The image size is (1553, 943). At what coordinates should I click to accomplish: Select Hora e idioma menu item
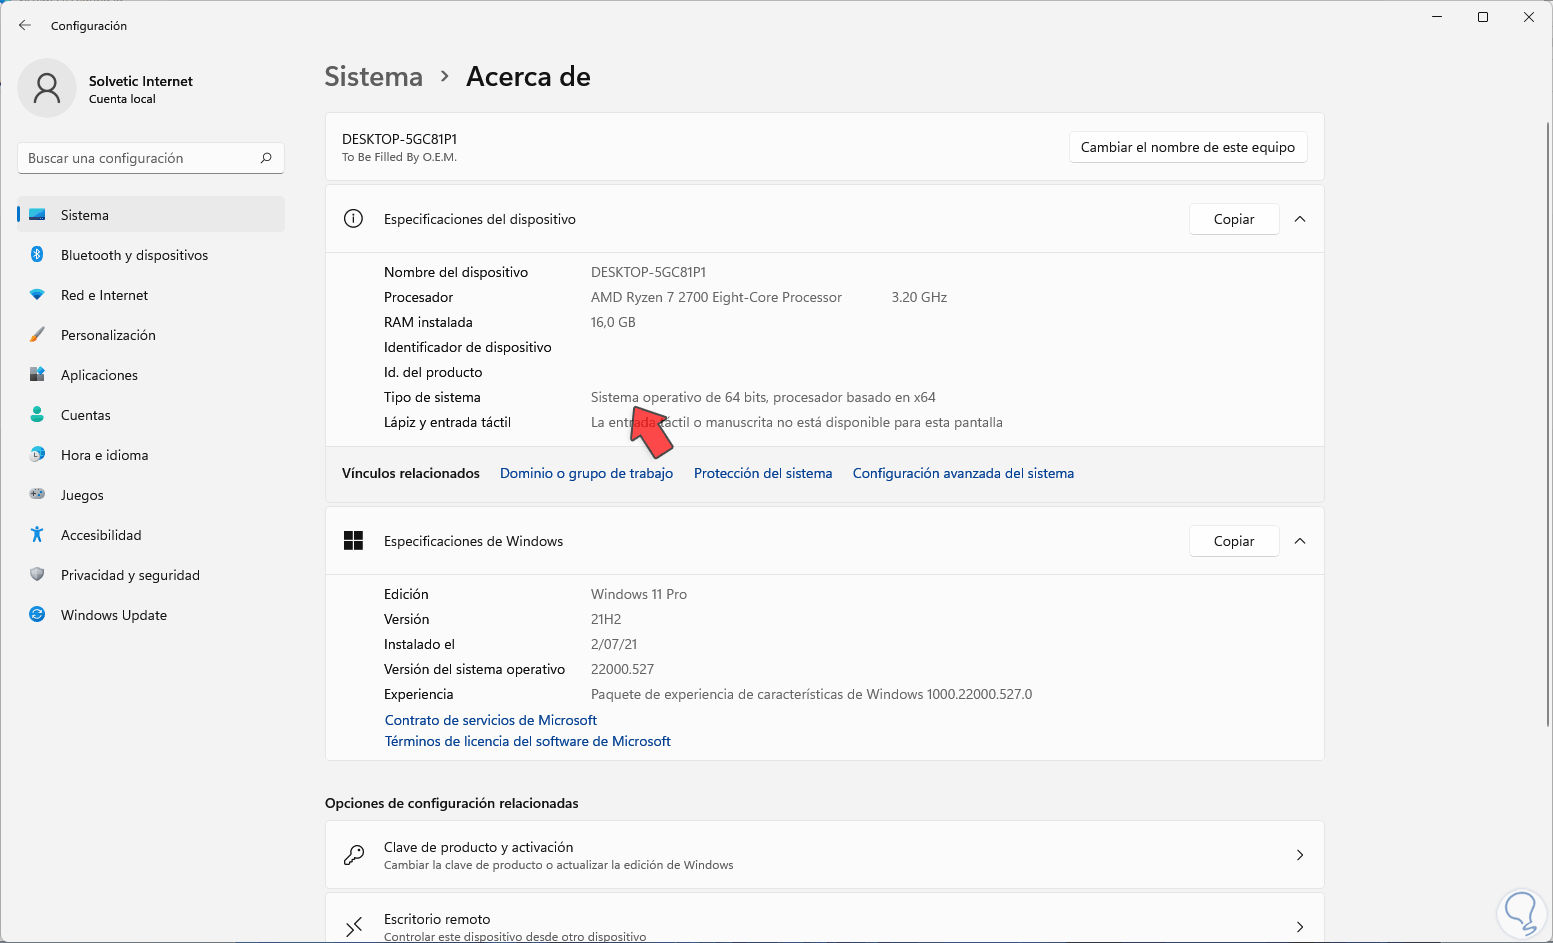coord(104,455)
